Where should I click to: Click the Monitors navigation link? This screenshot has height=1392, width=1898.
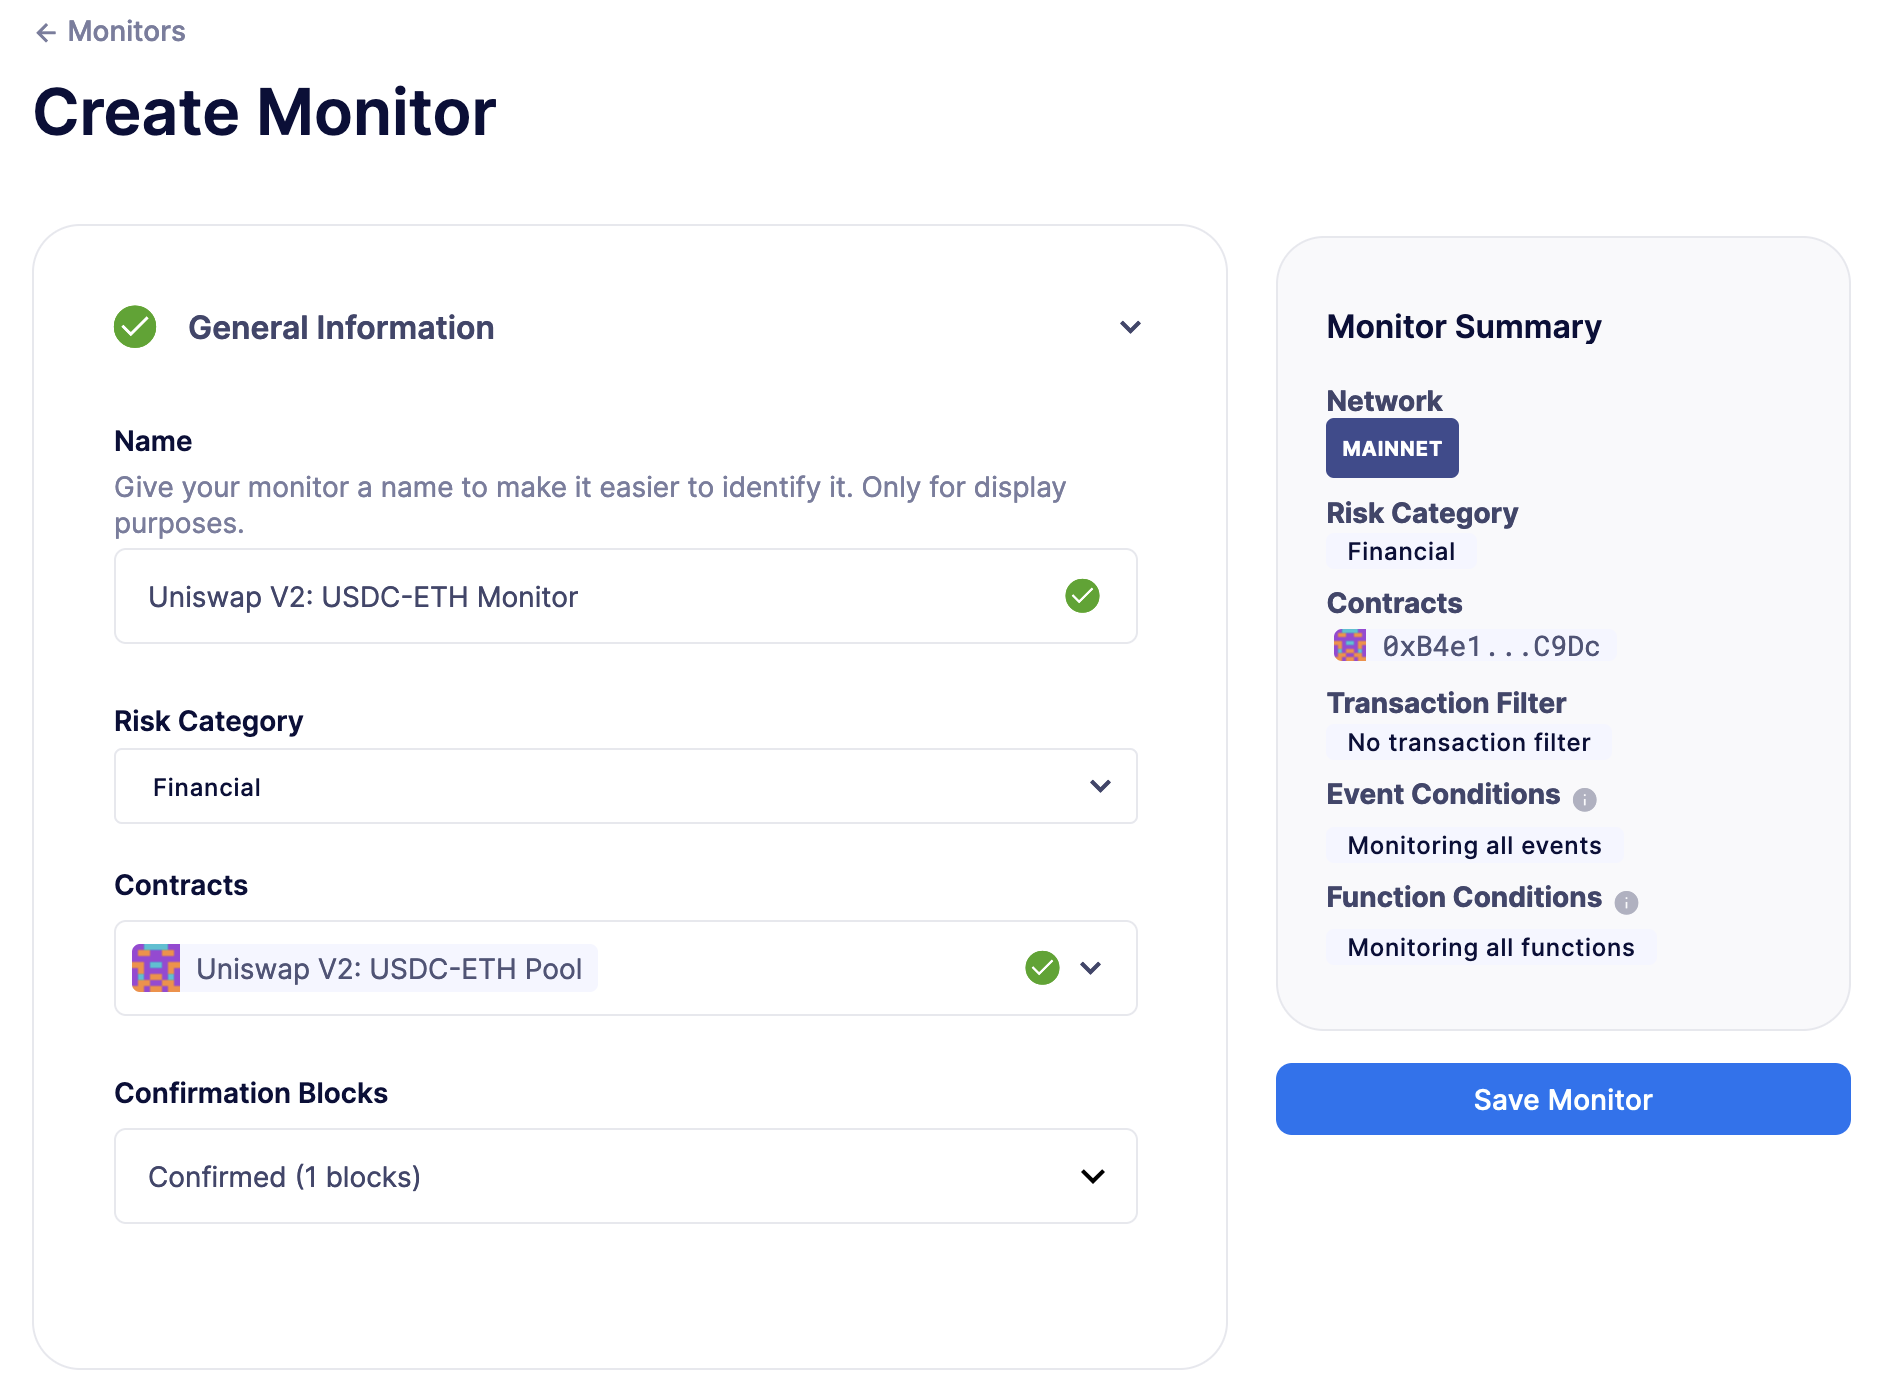click(125, 31)
